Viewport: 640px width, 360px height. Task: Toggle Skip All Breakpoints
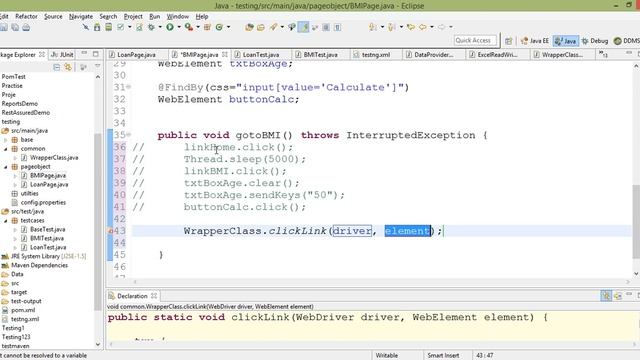pyautogui.click(x=86, y=27)
